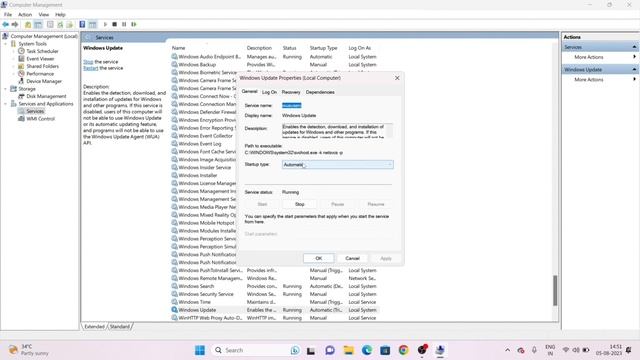Click Computer Management (Local) root node
This screenshot has height=360, width=640.
tap(44, 36)
